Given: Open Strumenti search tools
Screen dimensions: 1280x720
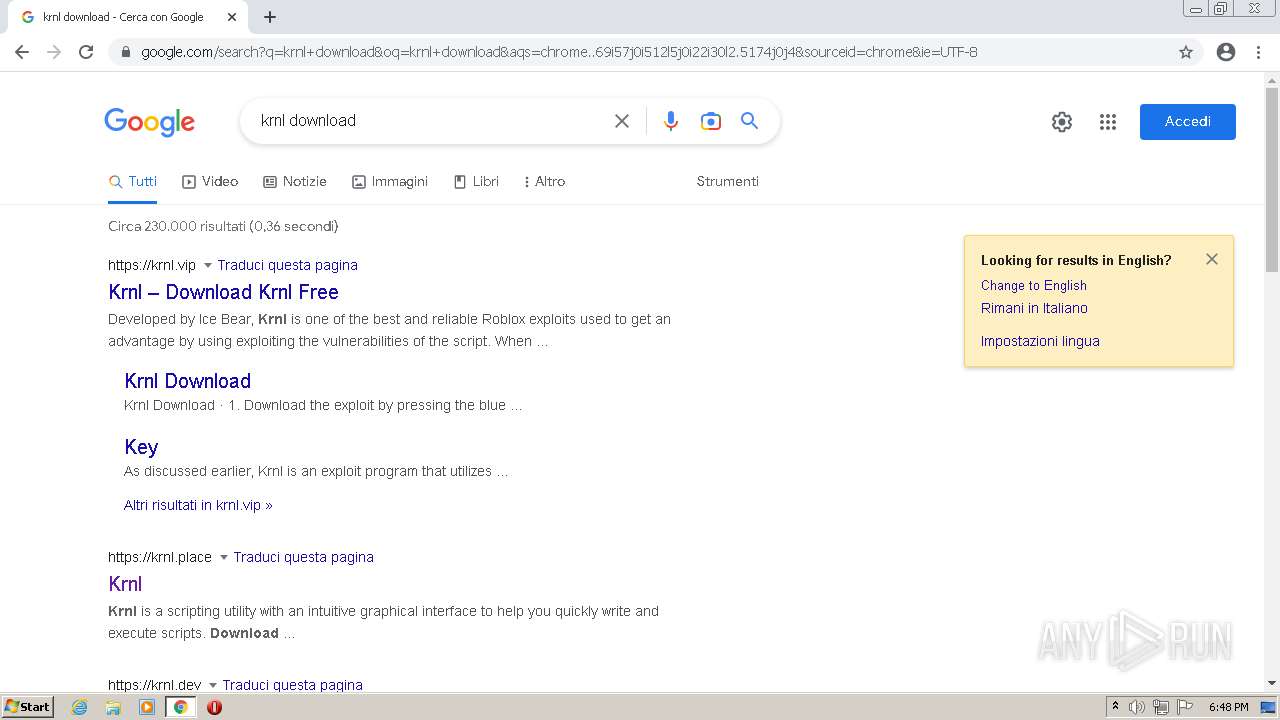Looking at the screenshot, I should coord(728,181).
